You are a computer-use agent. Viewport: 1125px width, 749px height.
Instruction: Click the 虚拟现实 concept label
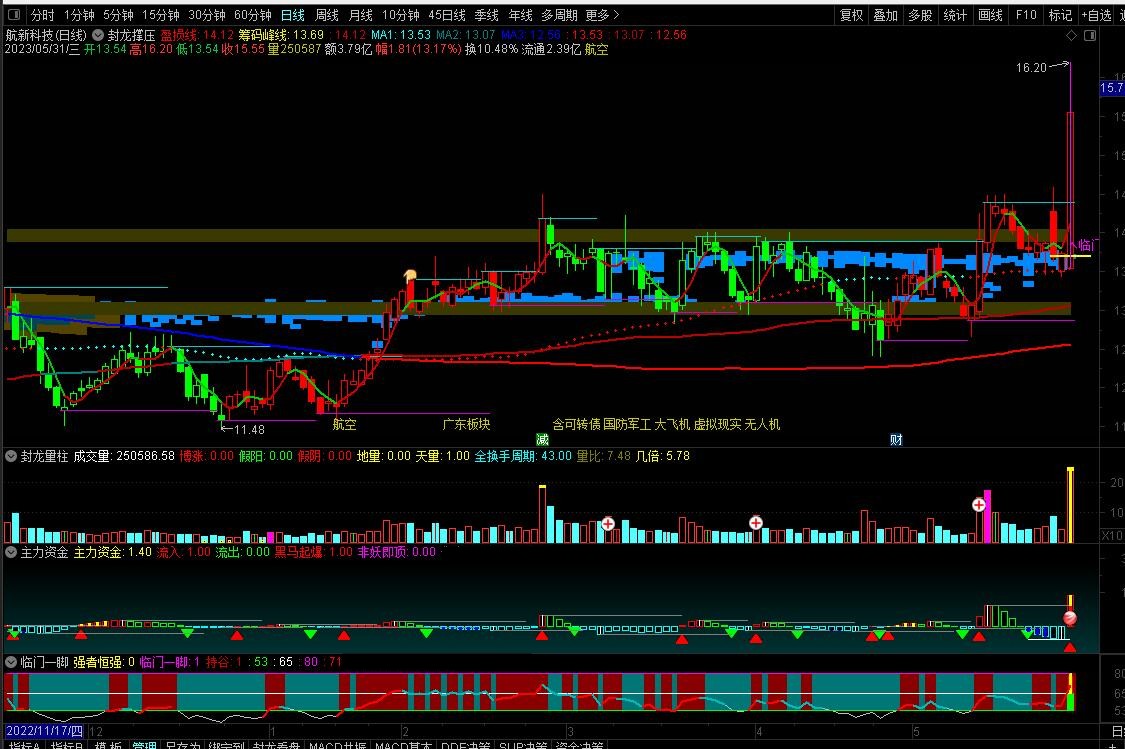[x=717, y=424]
